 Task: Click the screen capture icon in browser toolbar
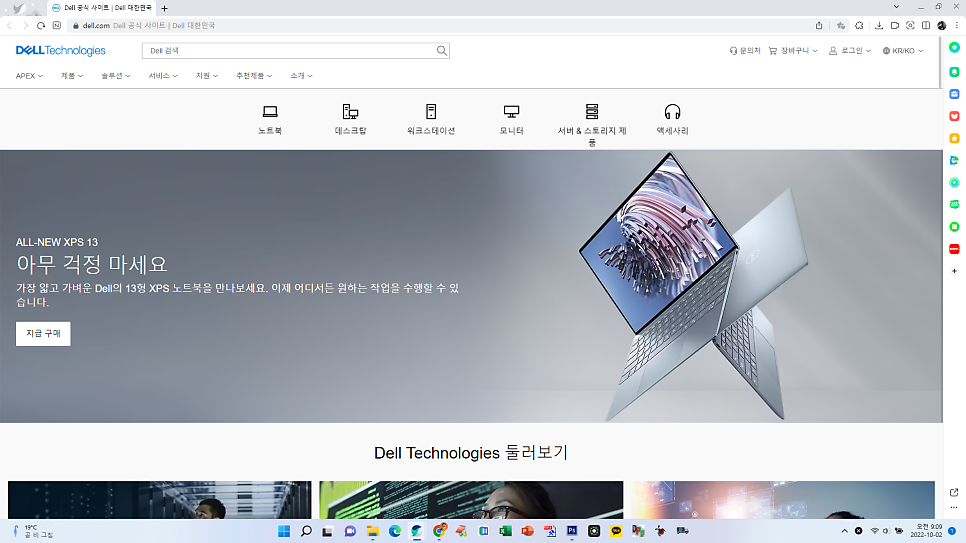pos(910,25)
